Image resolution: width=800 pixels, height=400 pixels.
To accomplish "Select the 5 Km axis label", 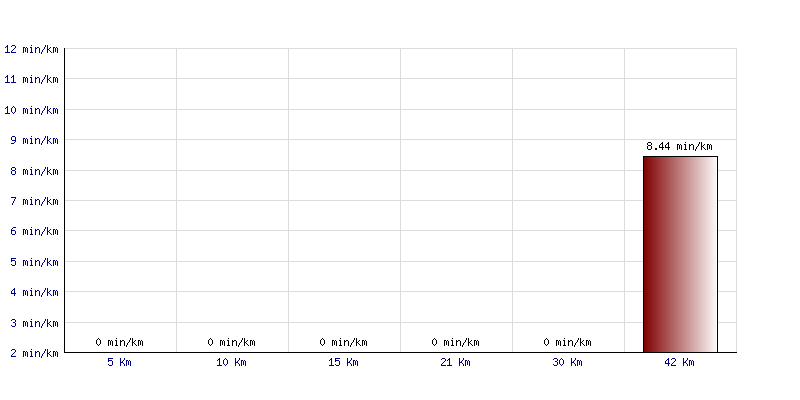I will pos(119,362).
